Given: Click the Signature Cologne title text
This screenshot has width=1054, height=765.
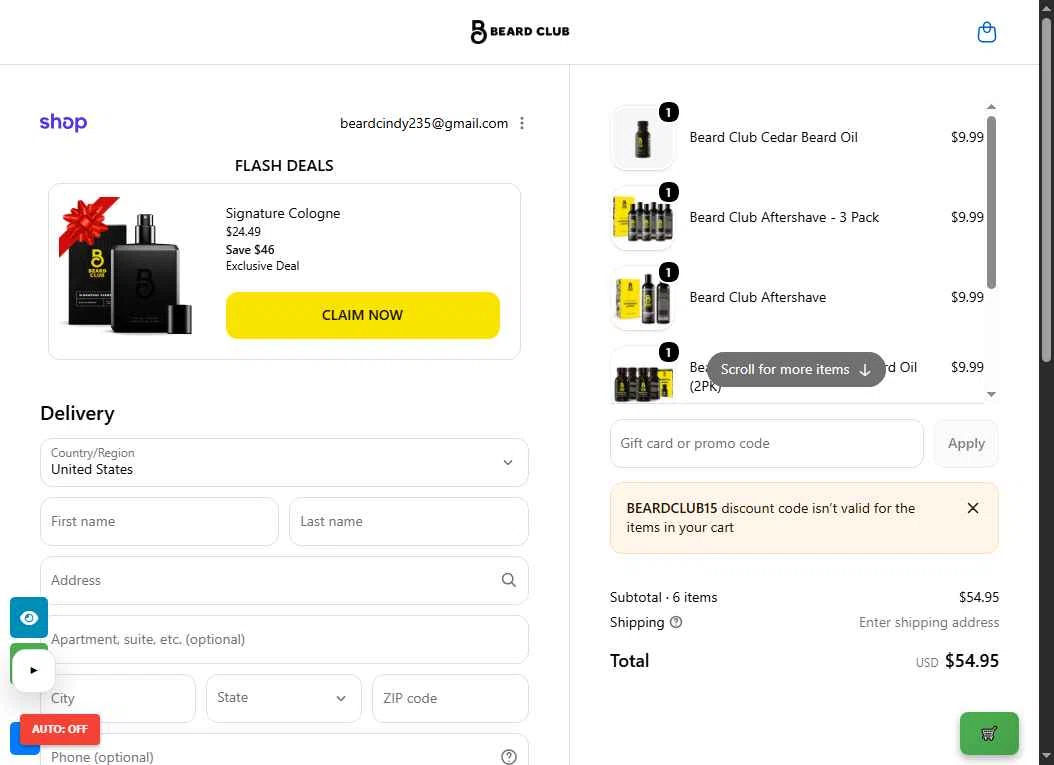Looking at the screenshot, I should click(282, 213).
